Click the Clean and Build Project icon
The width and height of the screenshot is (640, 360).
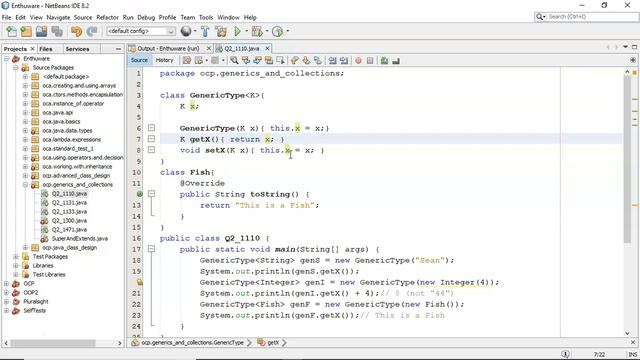coord(221,31)
